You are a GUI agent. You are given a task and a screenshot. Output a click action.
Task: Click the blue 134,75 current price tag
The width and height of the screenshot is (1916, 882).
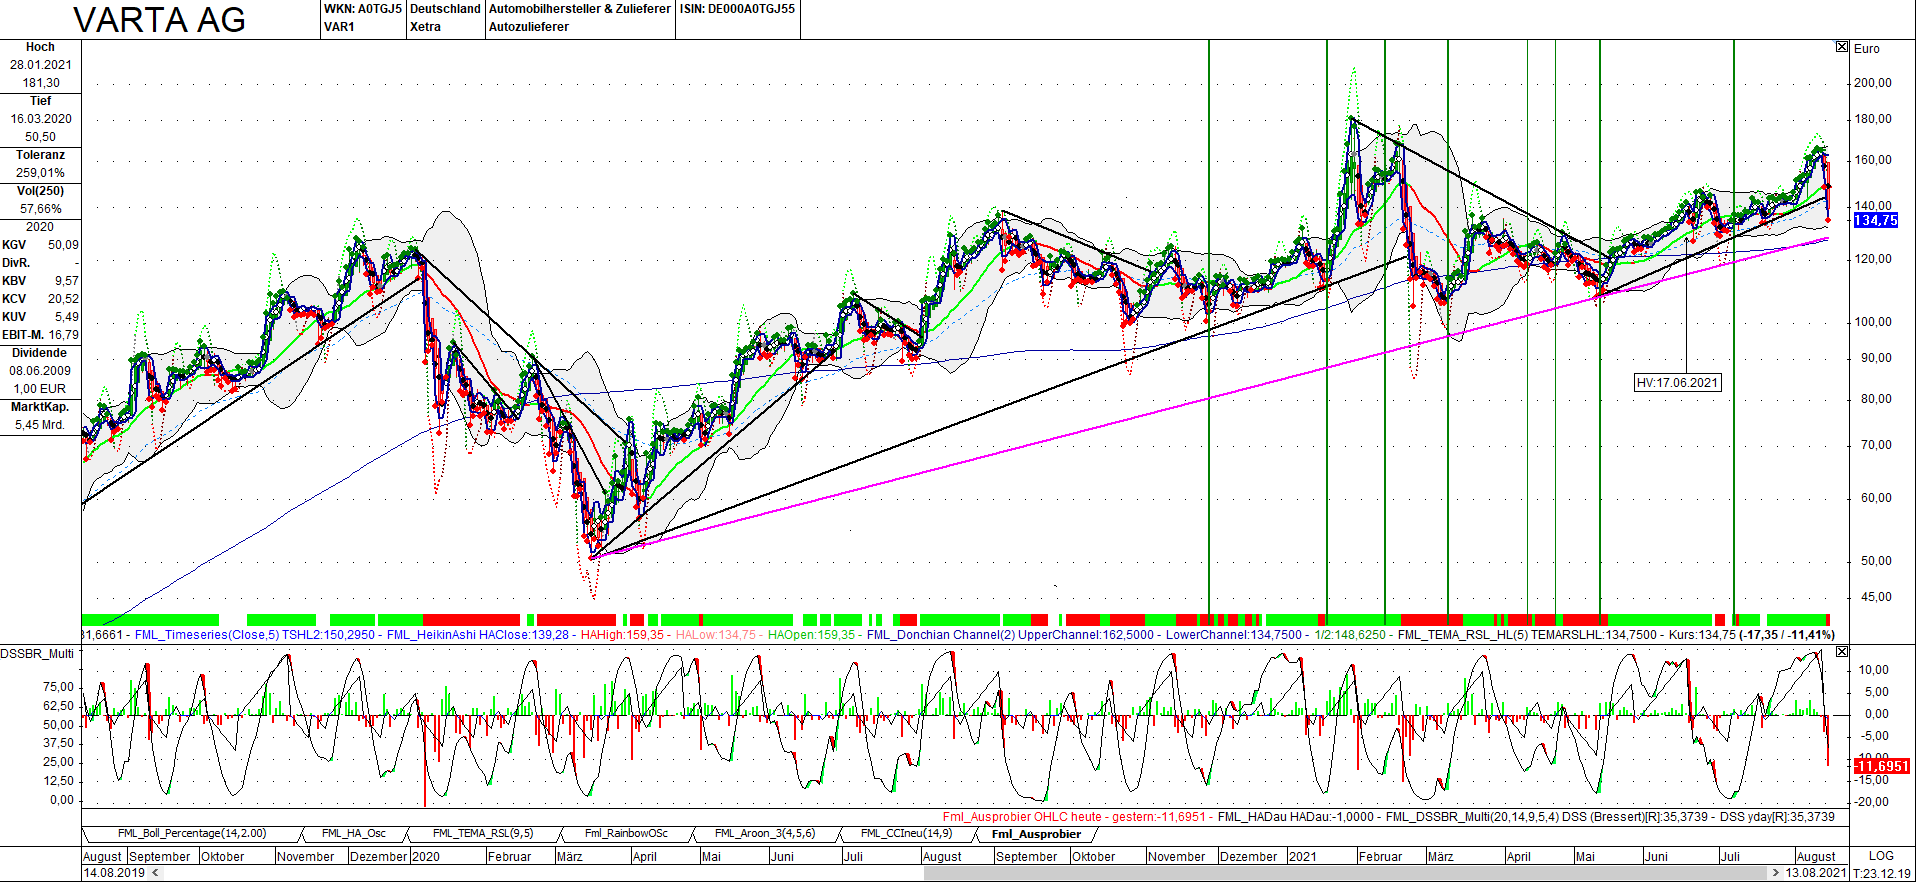click(1875, 221)
